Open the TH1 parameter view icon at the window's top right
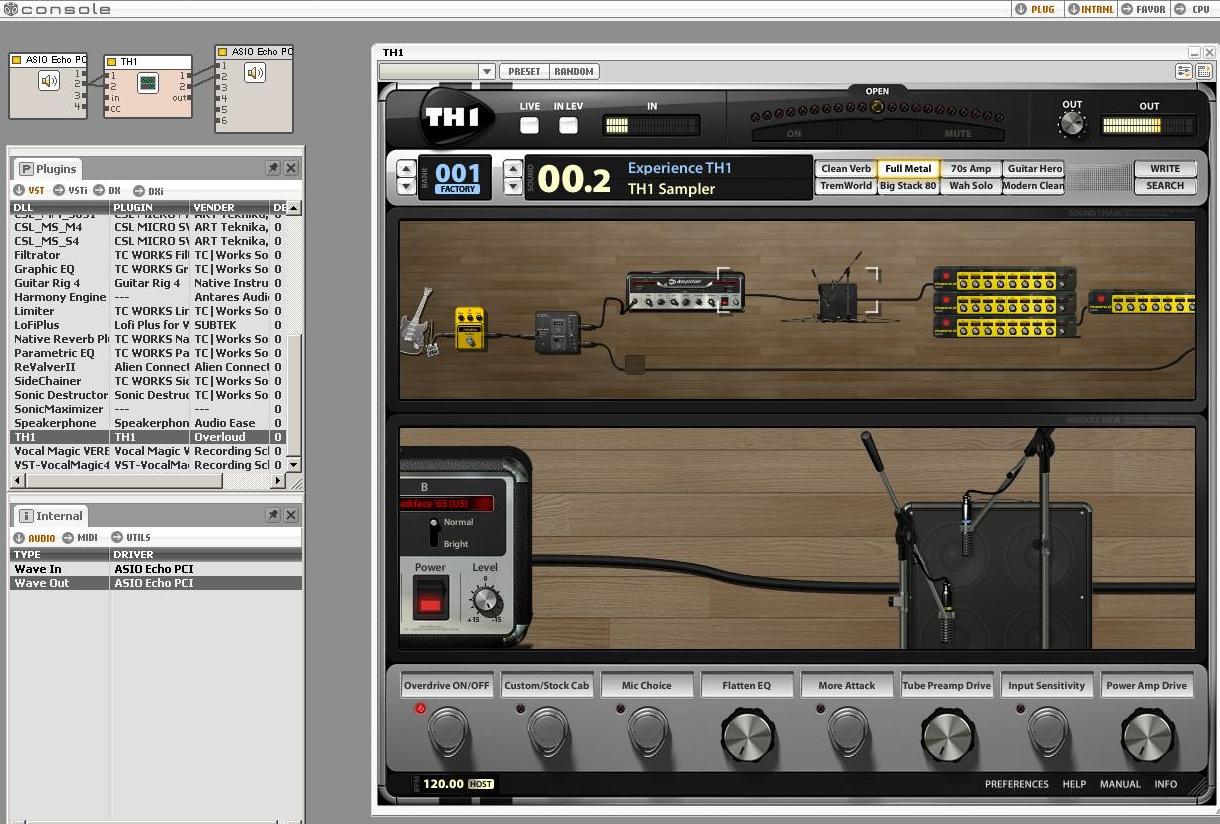1220x824 pixels. (x=1184, y=71)
